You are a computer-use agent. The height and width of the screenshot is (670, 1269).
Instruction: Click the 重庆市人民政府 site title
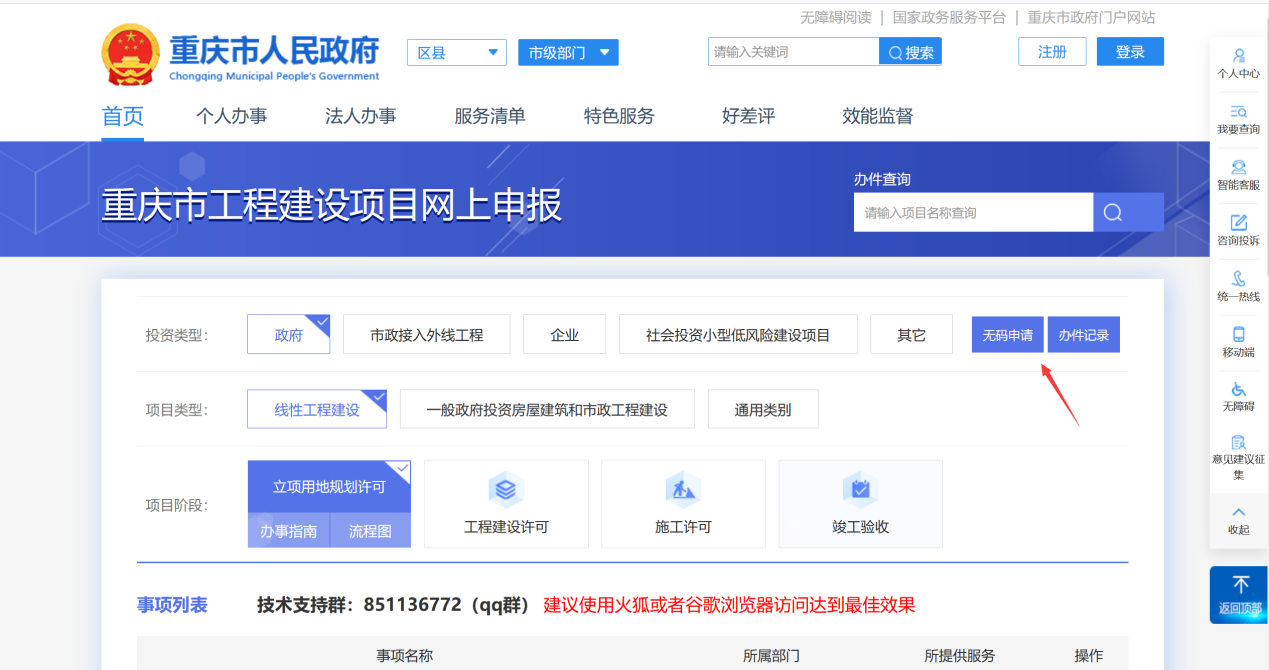[274, 49]
